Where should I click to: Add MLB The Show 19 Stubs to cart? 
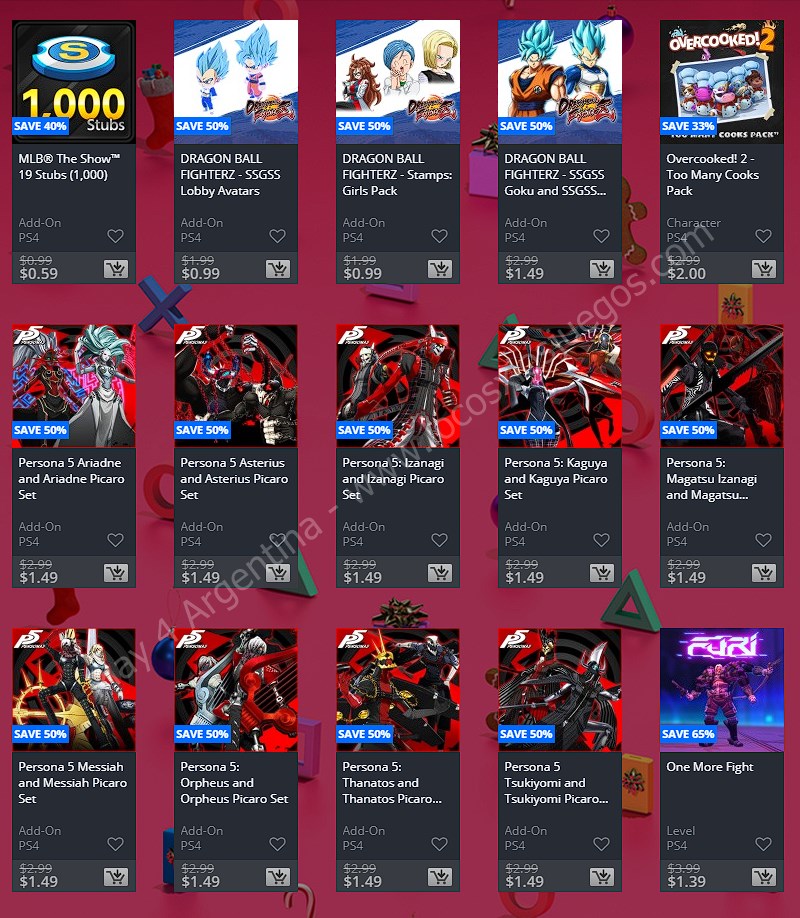coord(116,269)
